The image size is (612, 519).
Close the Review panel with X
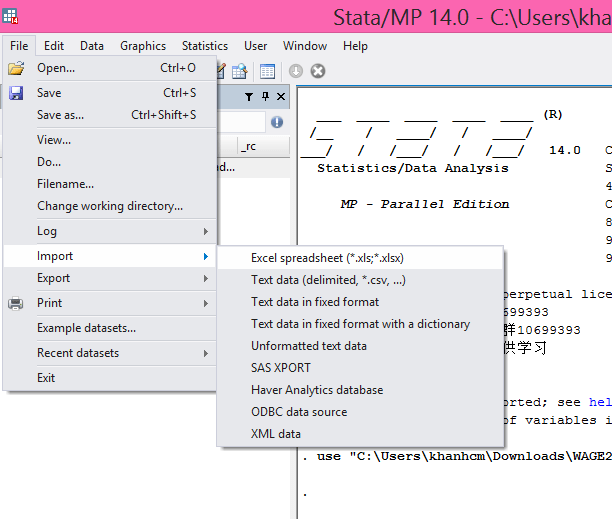pos(281,96)
